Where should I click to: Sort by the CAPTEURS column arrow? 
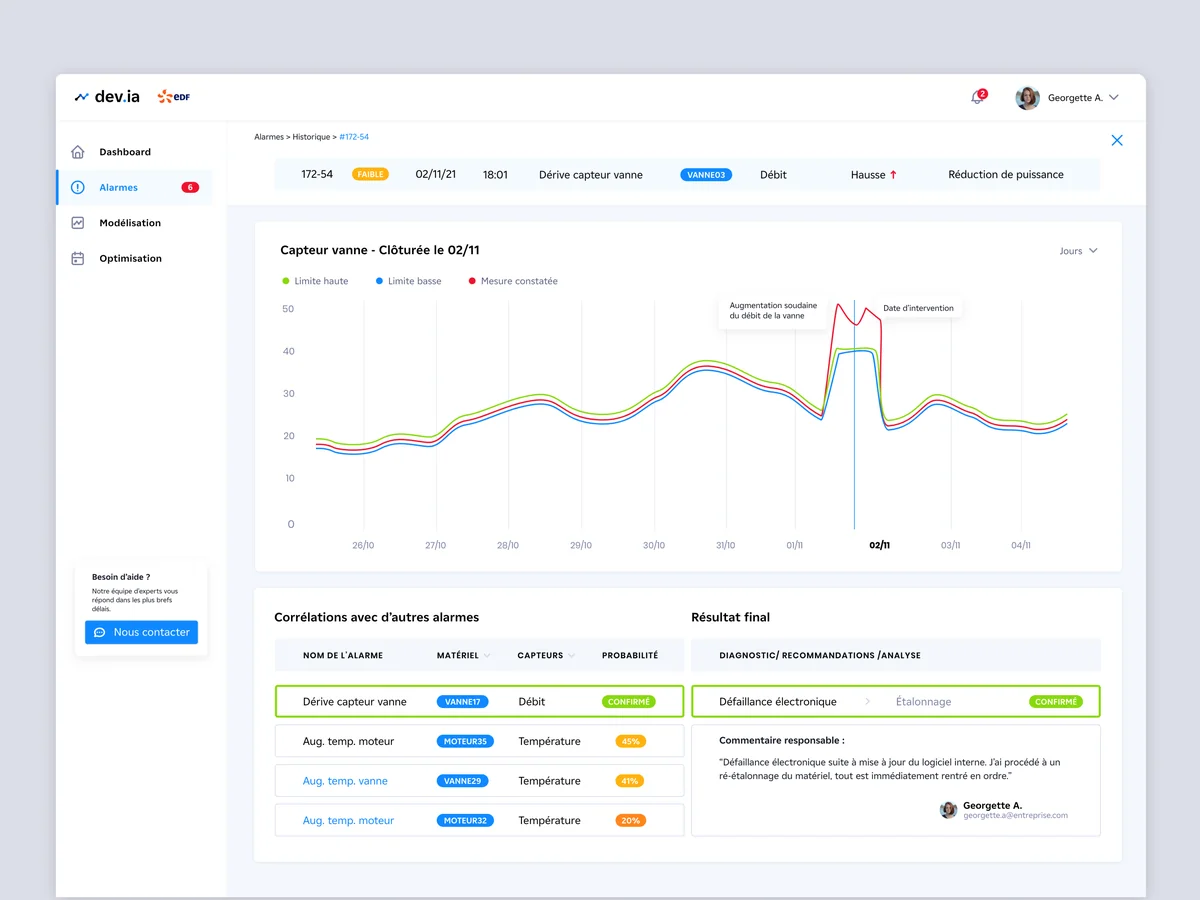571,656
